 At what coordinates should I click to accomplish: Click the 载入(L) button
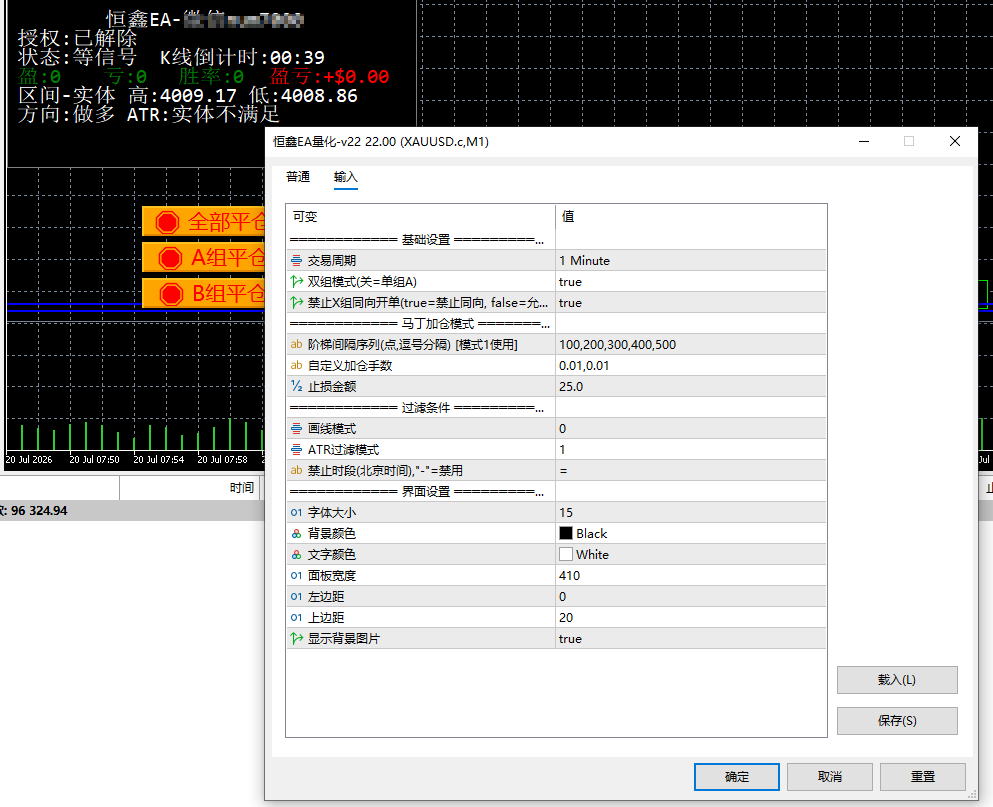[897, 680]
